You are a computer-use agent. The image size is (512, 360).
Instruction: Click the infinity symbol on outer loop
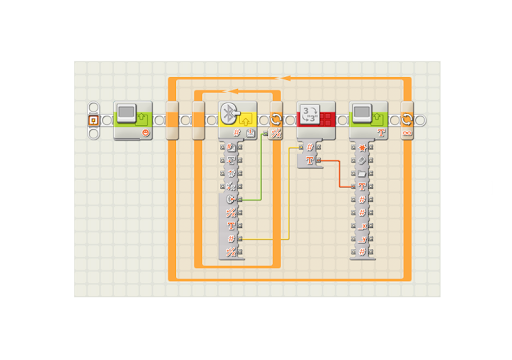[407, 133]
